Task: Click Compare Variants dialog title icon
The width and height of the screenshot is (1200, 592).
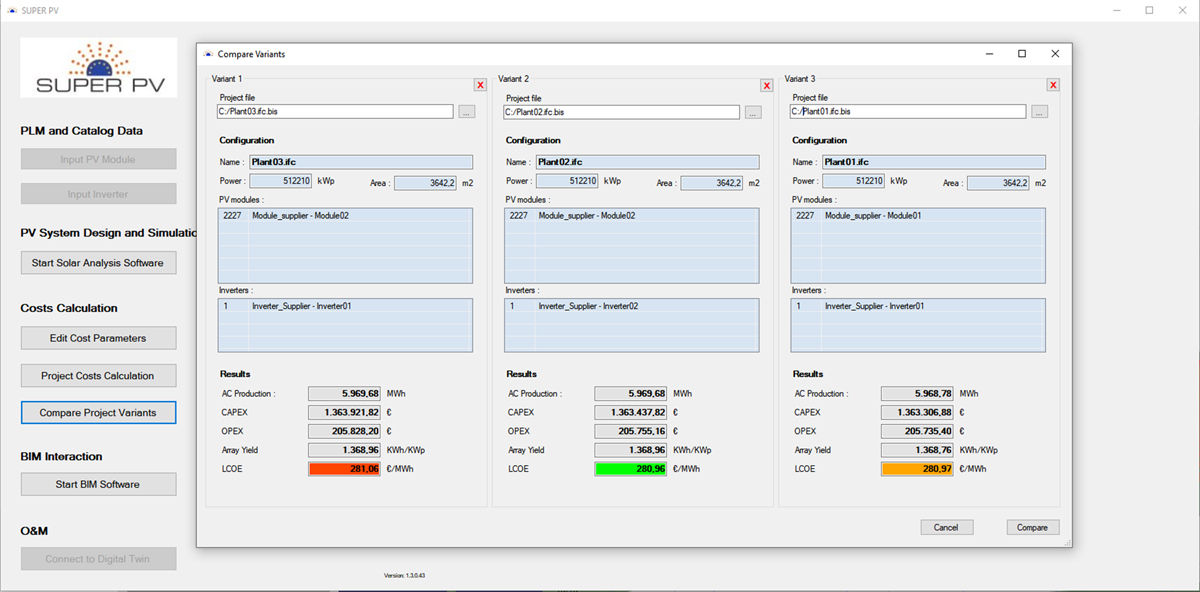Action: pos(208,54)
